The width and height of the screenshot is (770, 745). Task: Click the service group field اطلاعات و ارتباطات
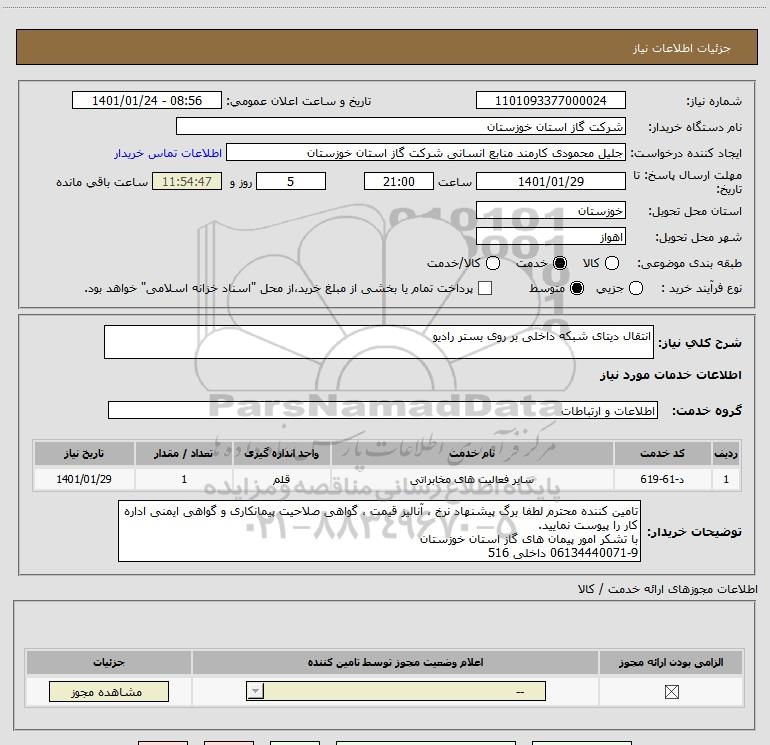tap(383, 410)
